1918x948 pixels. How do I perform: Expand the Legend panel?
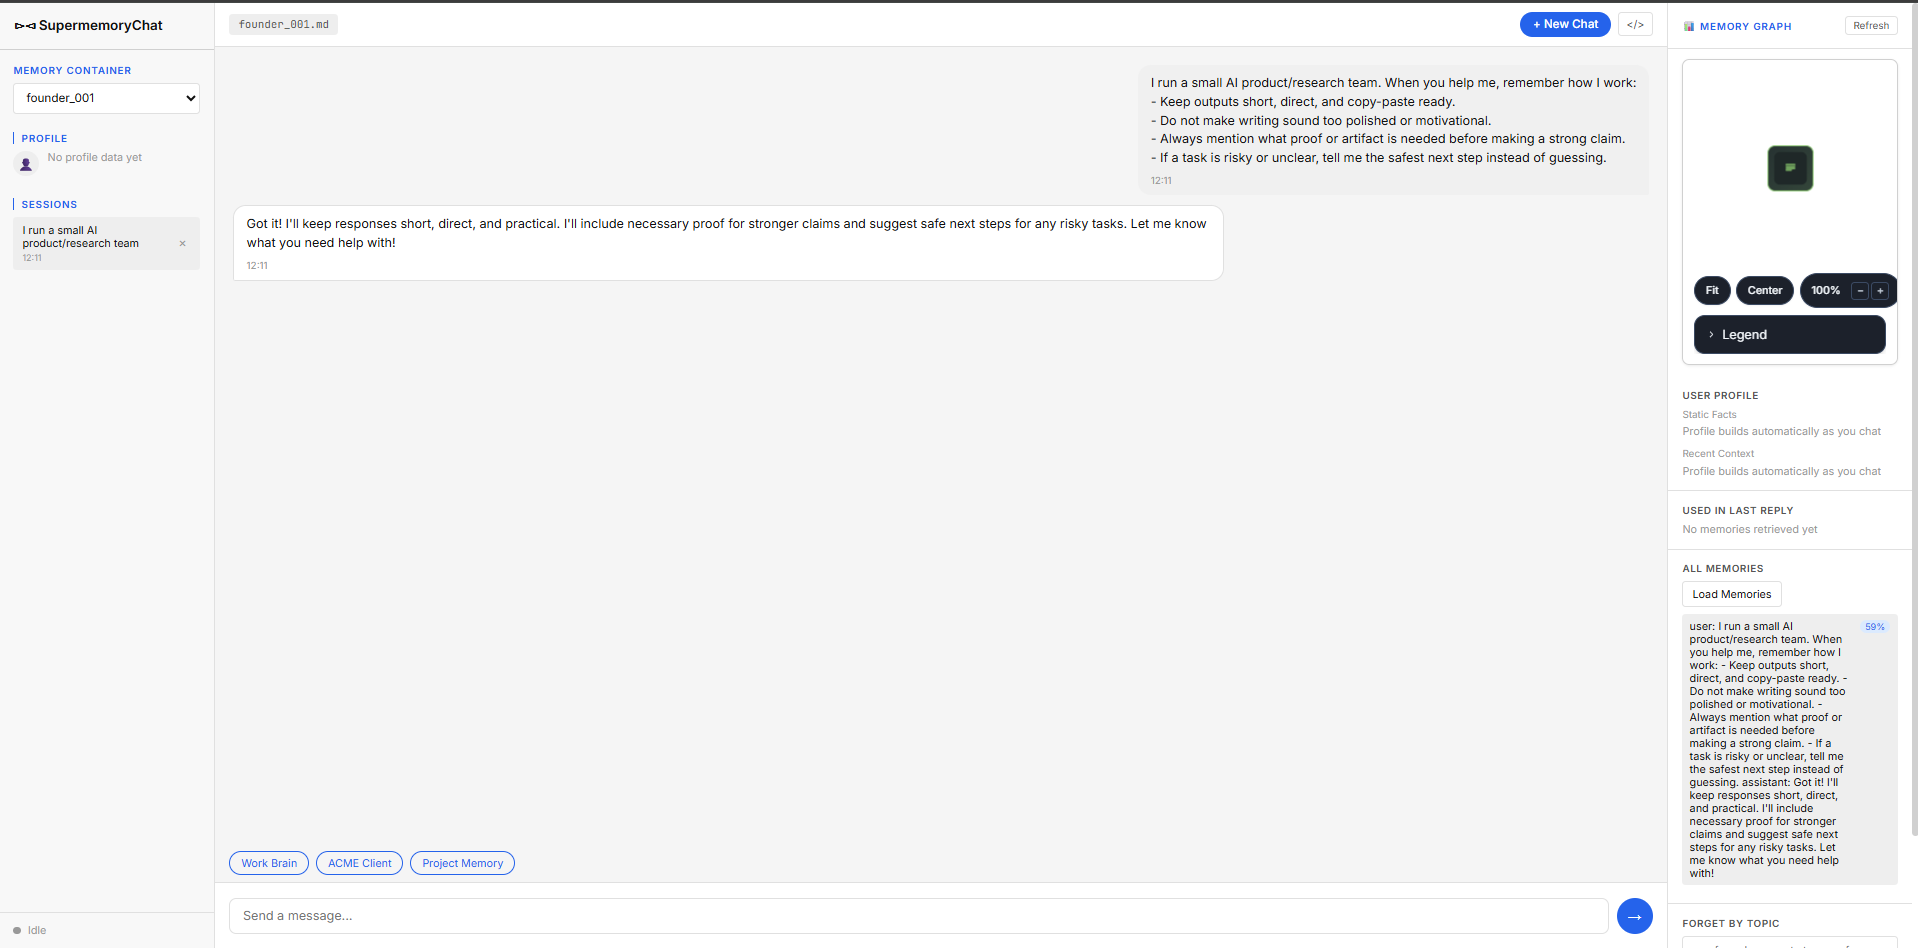(1789, 335)
